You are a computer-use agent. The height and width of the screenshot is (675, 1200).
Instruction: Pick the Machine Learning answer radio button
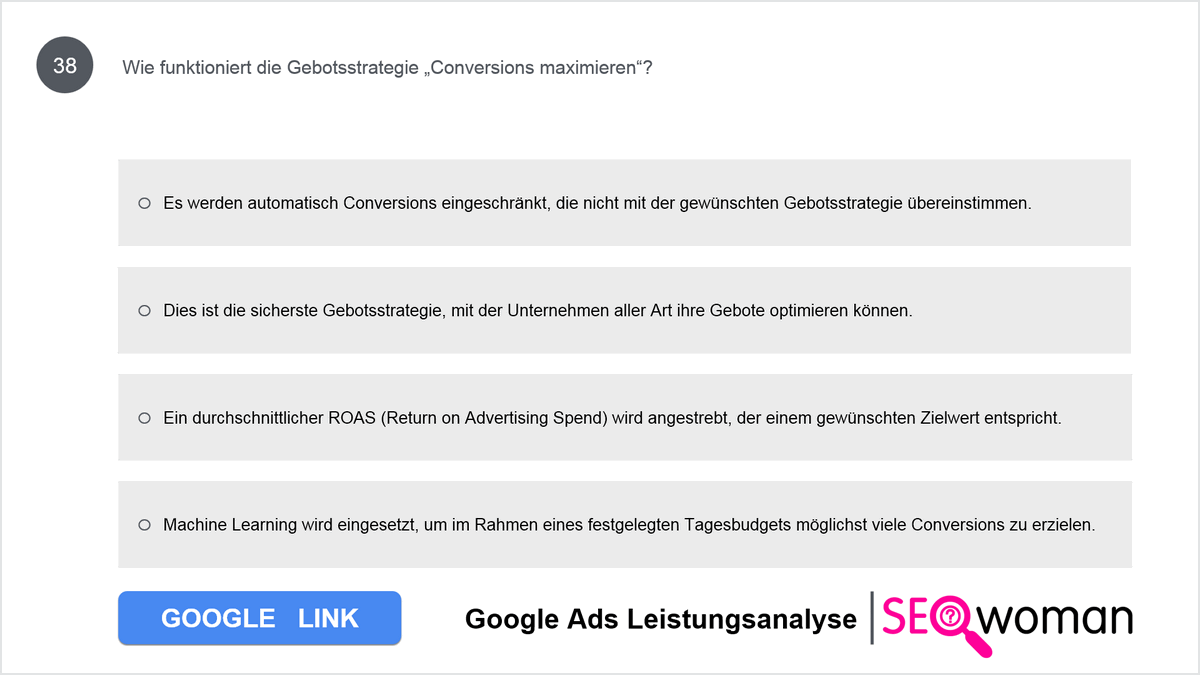coord(144,525)
